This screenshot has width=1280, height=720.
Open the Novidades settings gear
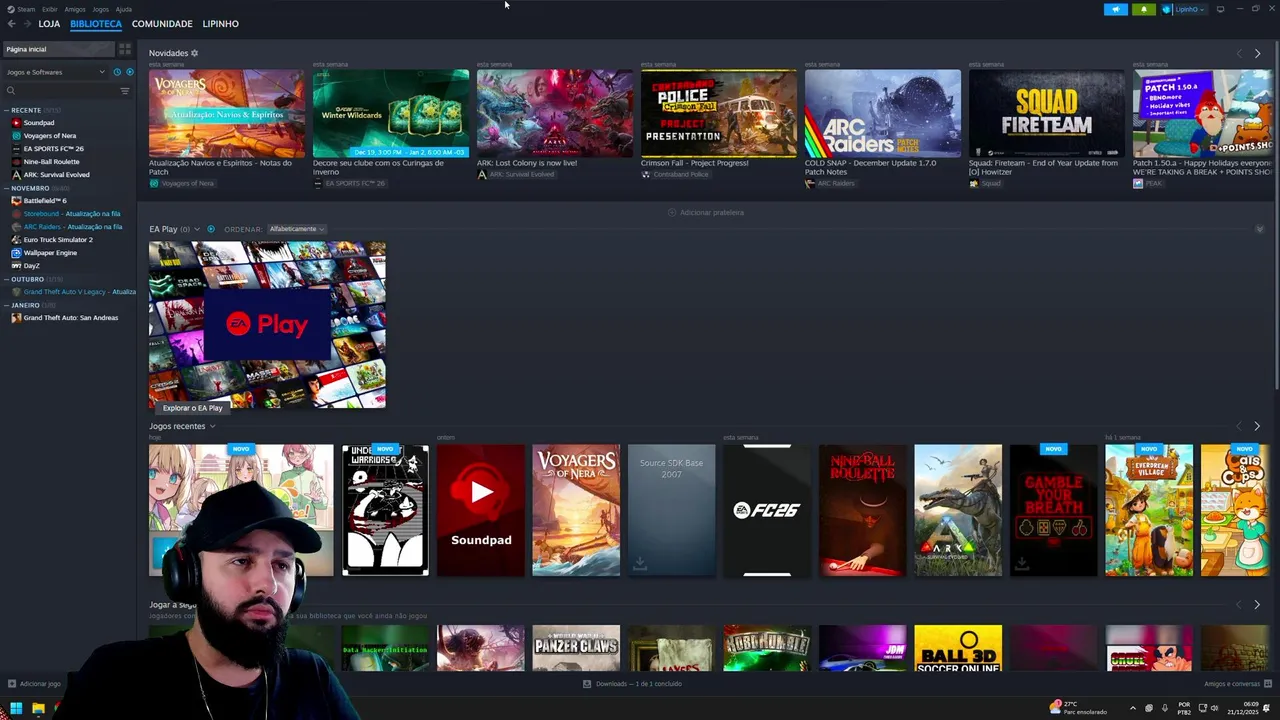(195, 53)
